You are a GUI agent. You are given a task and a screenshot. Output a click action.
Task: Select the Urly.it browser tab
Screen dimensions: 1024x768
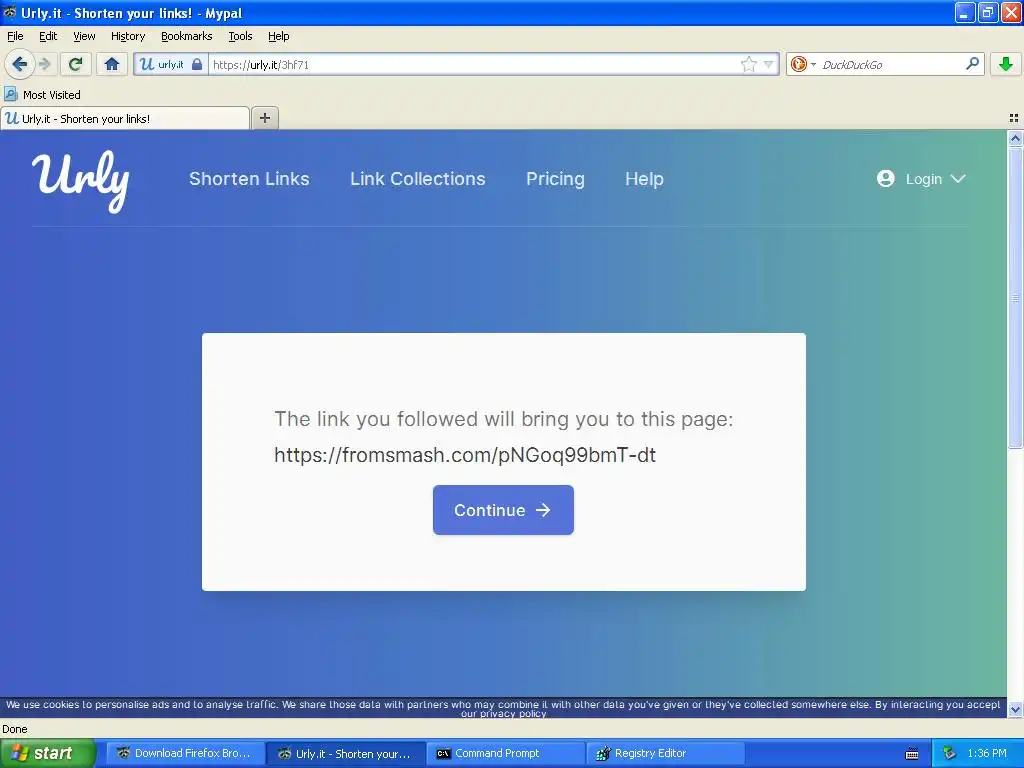point(125,118)
